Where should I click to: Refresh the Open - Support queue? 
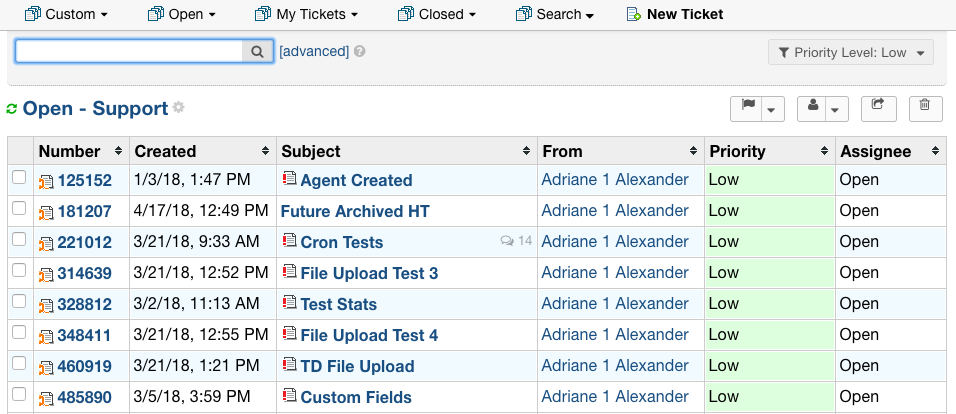pyautogui.click(x=12, y=109)
